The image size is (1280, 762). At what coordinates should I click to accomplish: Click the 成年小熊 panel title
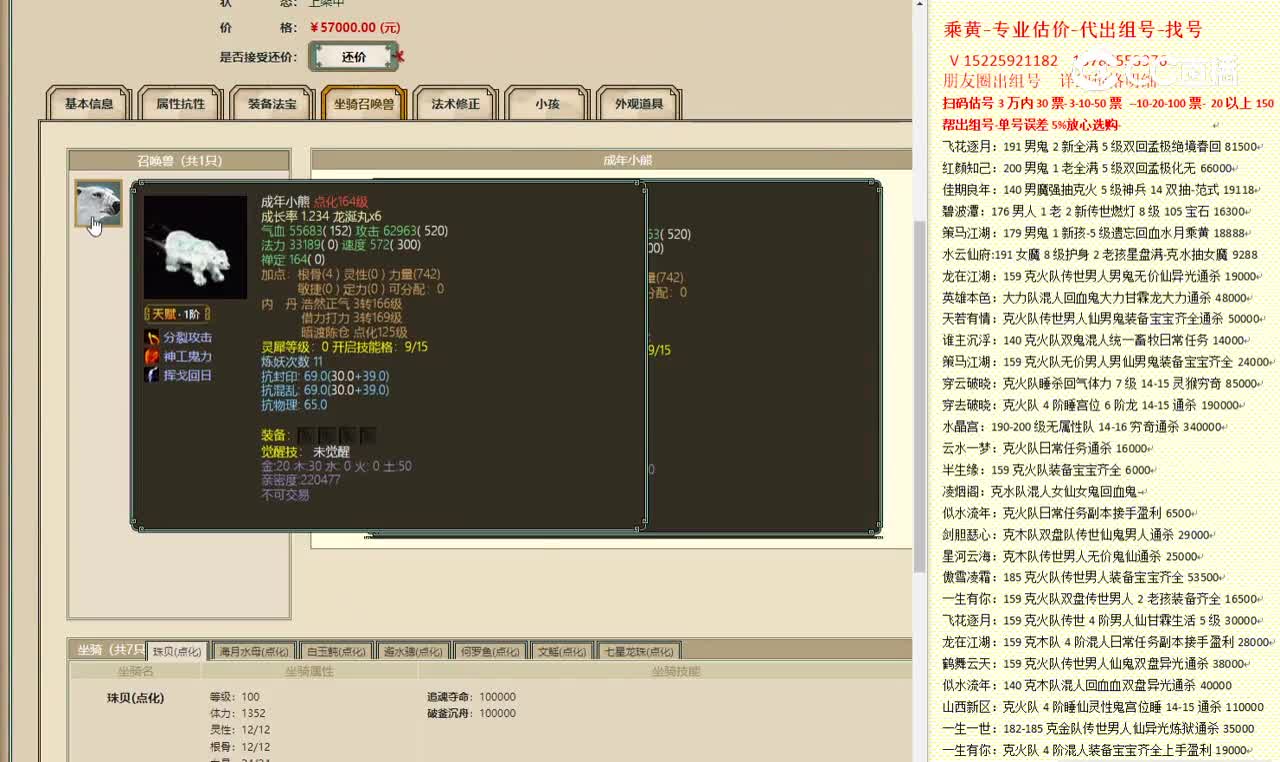627,160
